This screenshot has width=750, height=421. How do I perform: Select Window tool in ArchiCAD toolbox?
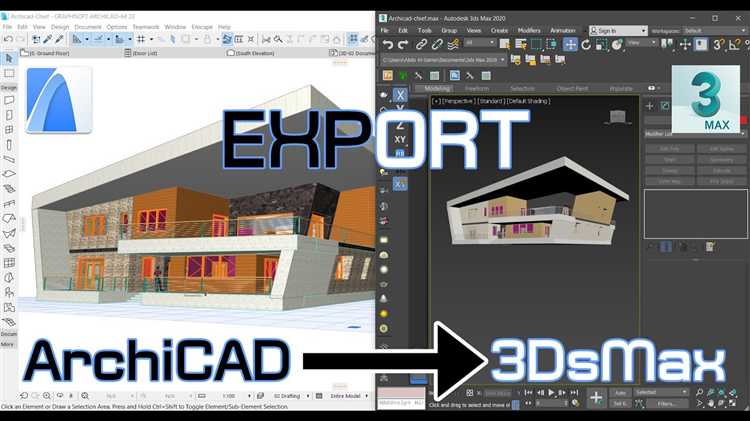[x=9, y=130]
